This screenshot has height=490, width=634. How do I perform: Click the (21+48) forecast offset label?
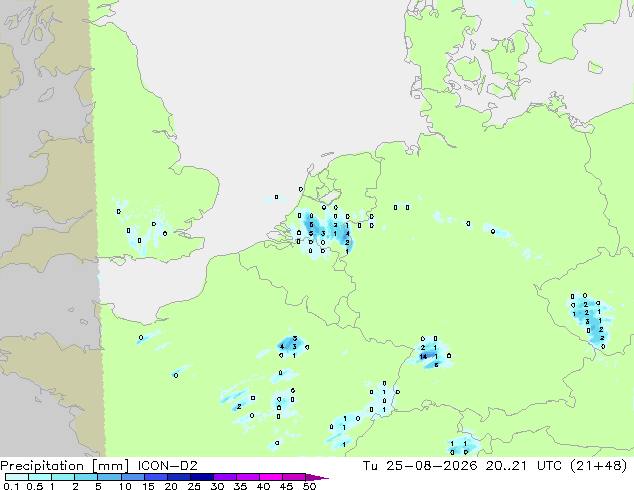(599, 466)
